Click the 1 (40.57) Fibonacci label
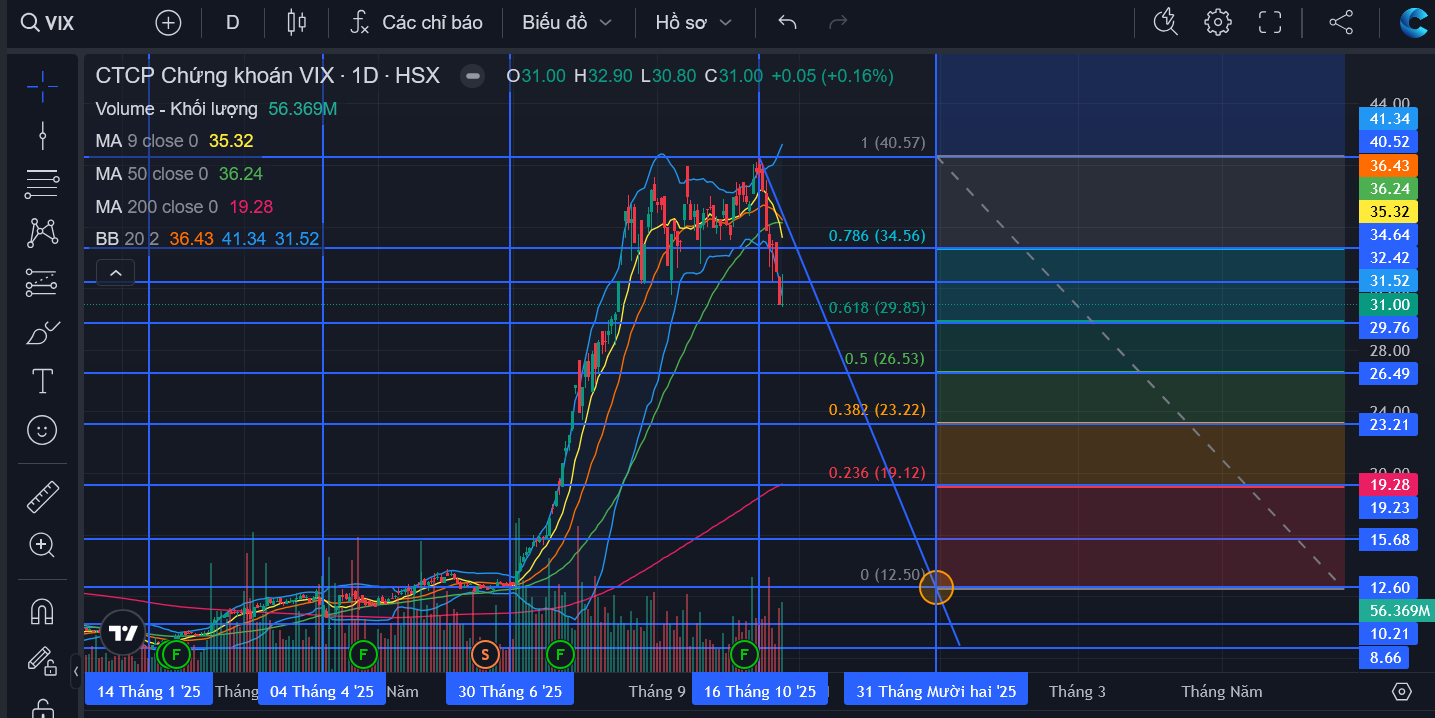 893,143
